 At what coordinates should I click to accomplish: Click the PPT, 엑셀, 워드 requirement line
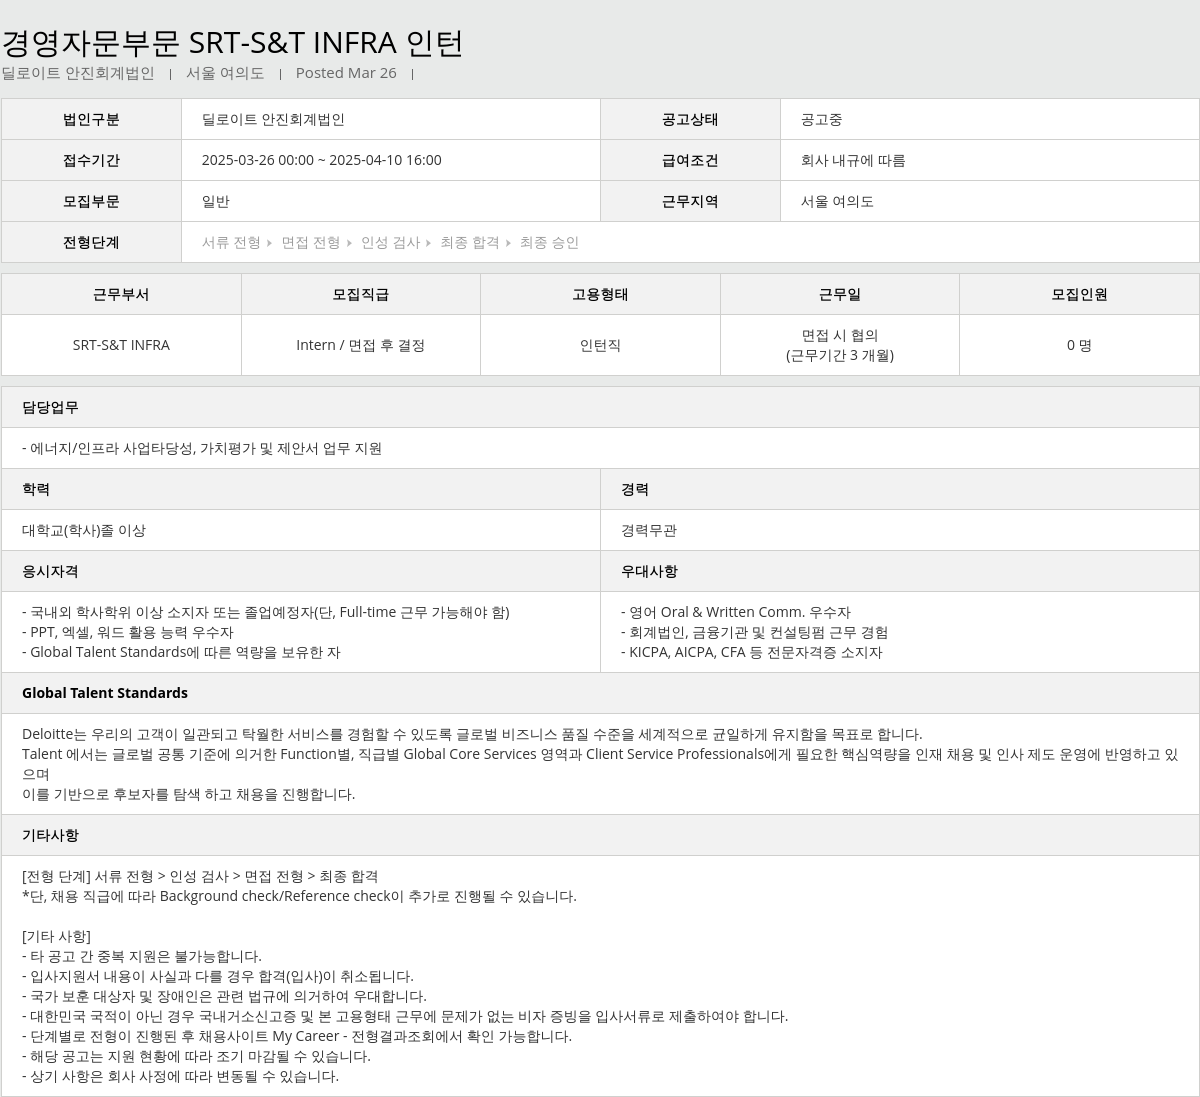128,632
